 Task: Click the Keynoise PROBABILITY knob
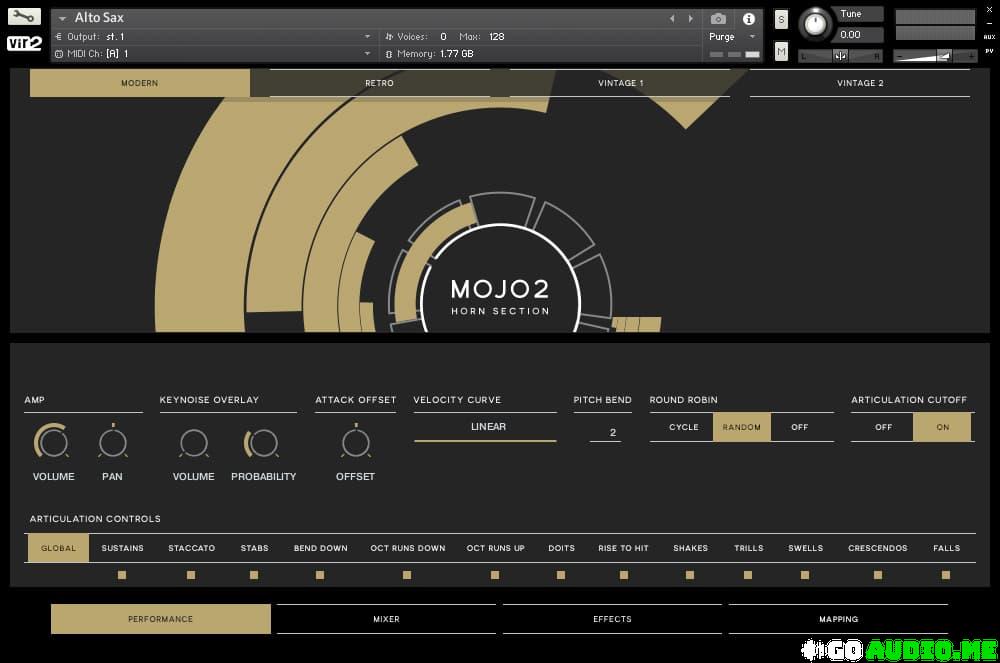[x=262, y=442]
